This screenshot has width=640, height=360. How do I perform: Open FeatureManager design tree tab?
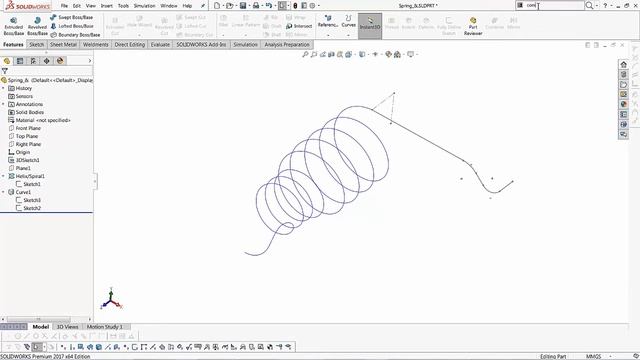(x=7, y=61)
